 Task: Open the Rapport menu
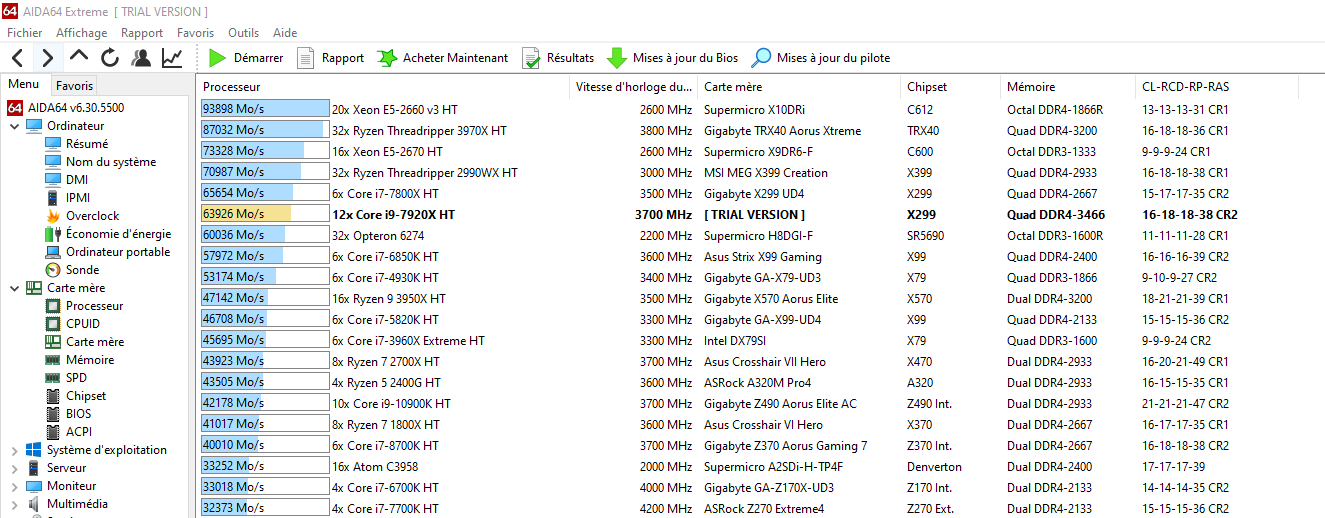coord(142,33)
